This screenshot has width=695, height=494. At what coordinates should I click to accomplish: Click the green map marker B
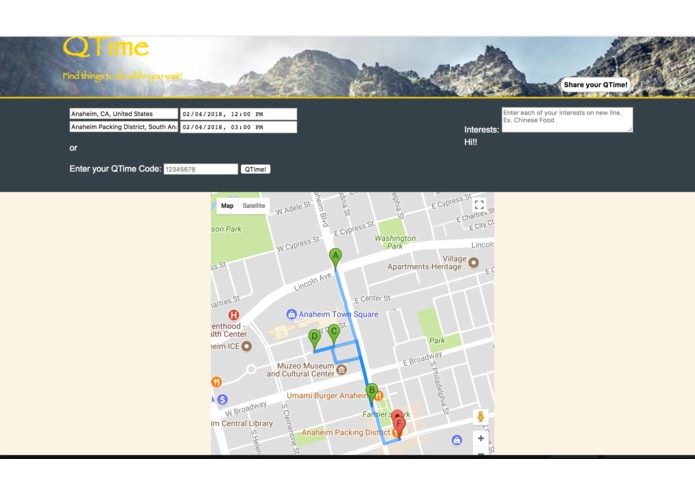(x=372, y=393)
